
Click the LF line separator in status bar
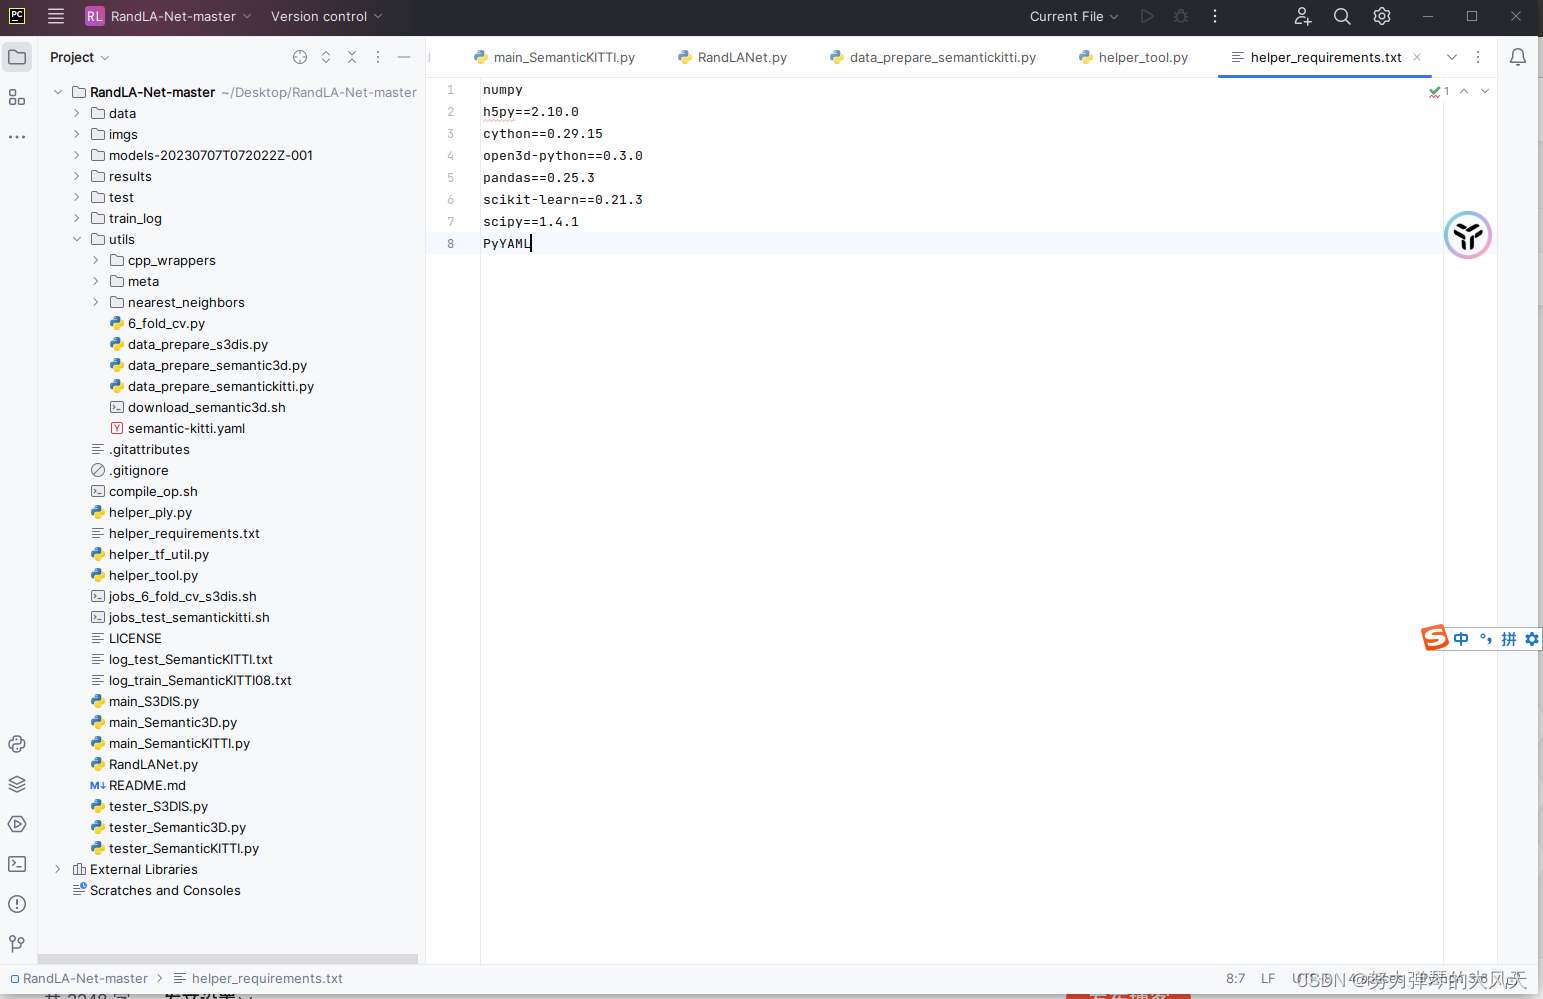[x=1268, y=978]
